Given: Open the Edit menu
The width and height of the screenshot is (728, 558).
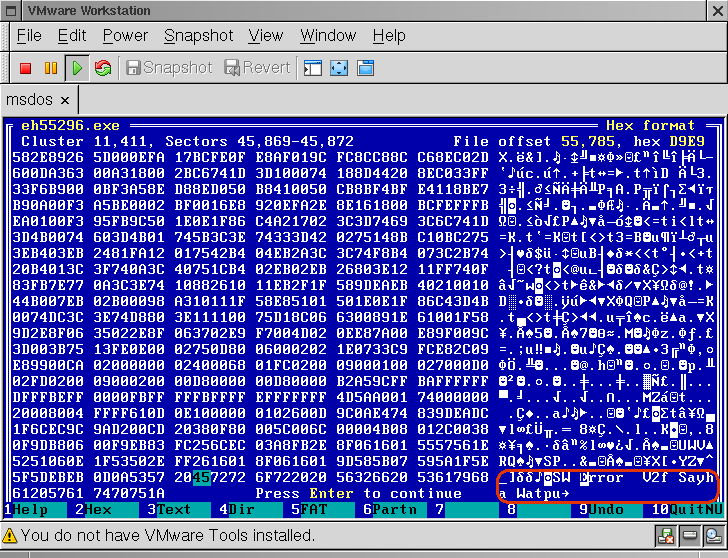Looking at the screenshot, I should [72, 36].
